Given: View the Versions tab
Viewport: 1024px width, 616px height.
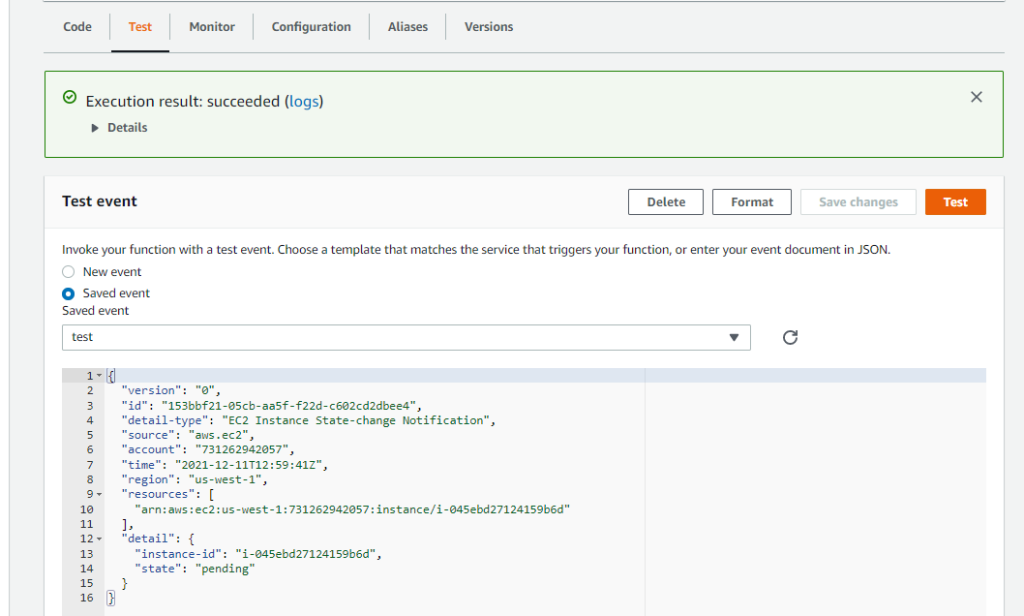Looking at the screenshot, I should tap(489, 27).
